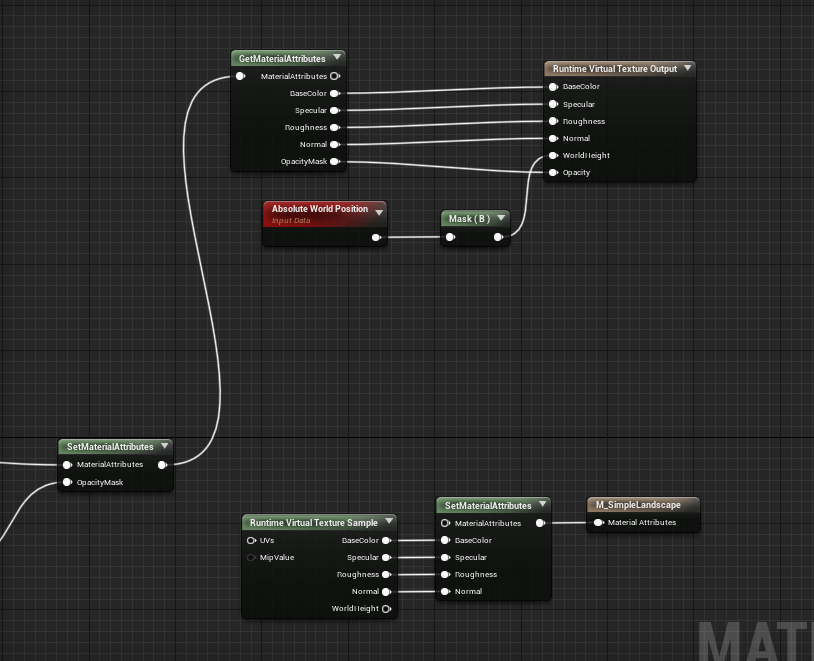The image size is (814, 661).
Task: Click the Mask (B) output pin
Action: [x=498, y=237]
